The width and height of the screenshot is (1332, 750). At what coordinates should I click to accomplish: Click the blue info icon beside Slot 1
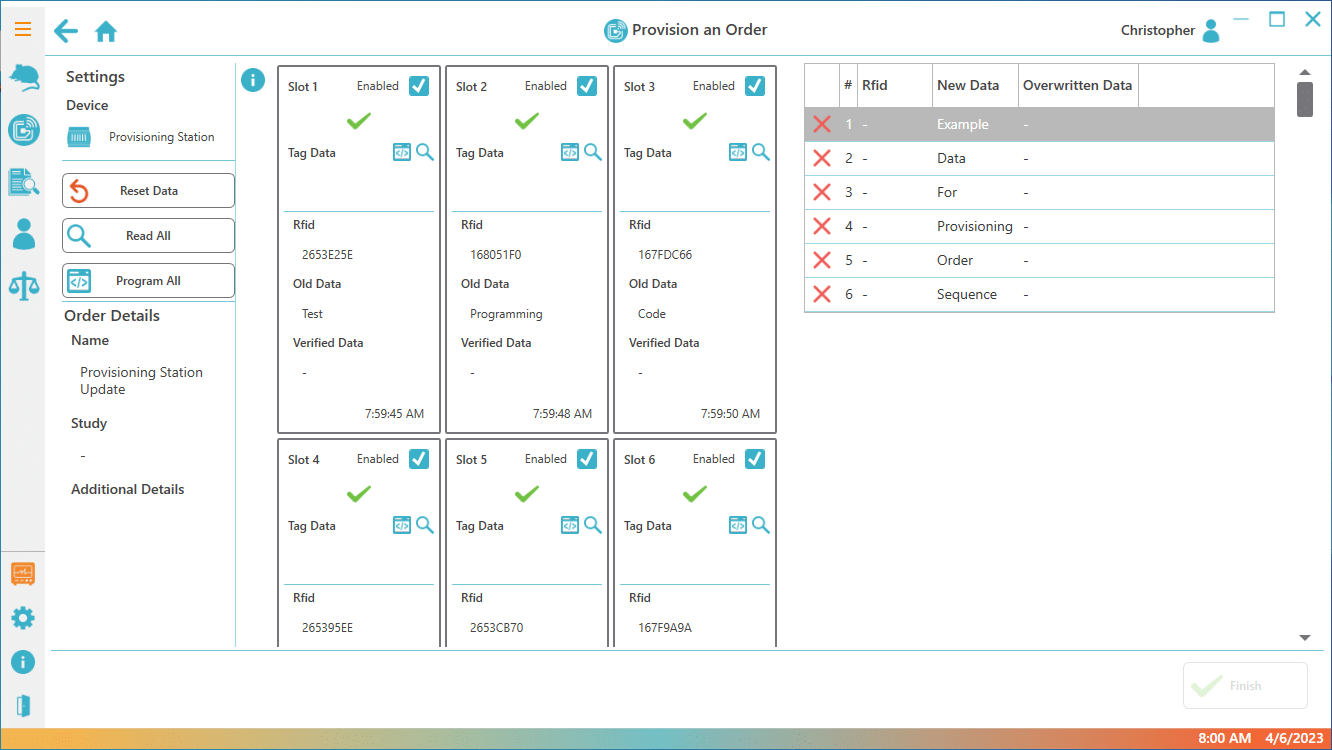(x=253, y=80)
